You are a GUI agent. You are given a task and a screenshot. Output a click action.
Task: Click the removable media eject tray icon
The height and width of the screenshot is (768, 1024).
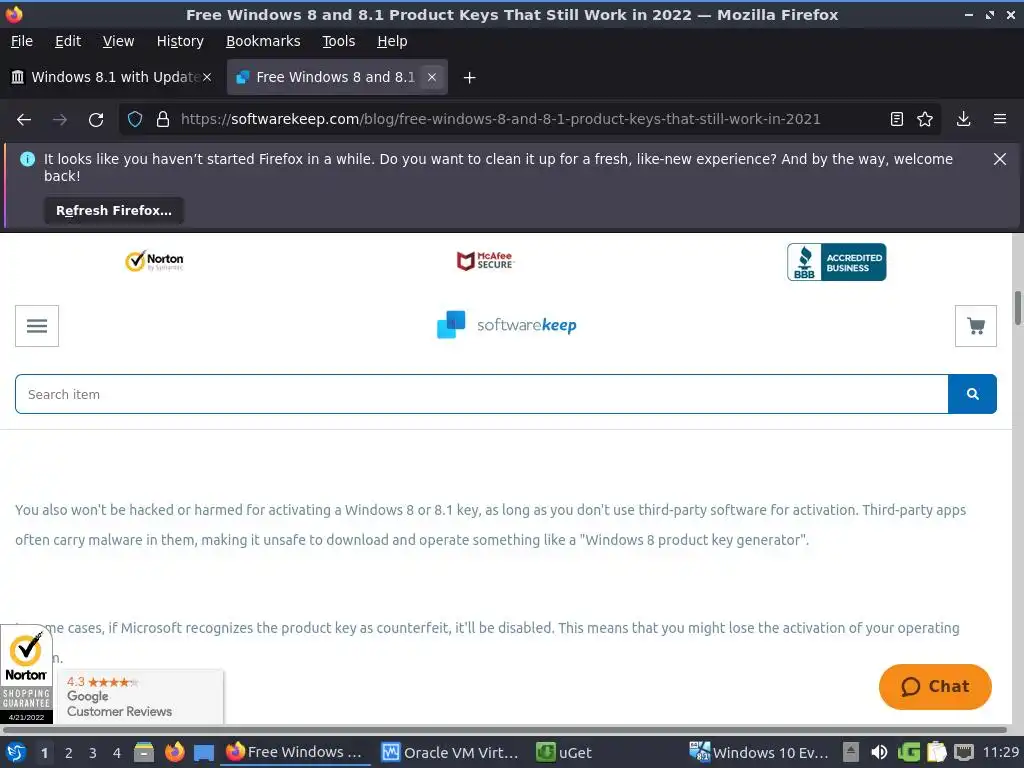(x=850, y=752)
